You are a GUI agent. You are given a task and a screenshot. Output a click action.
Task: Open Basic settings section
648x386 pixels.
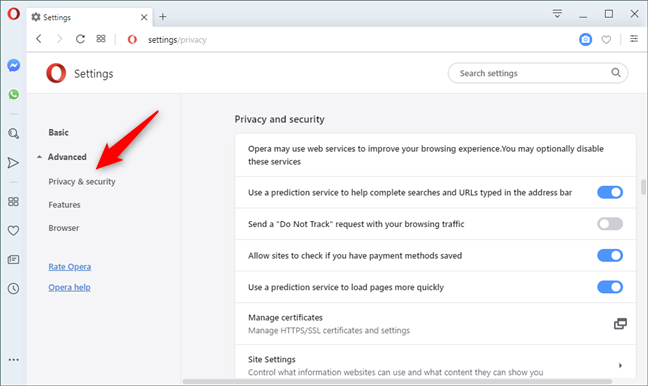(58, 132)
